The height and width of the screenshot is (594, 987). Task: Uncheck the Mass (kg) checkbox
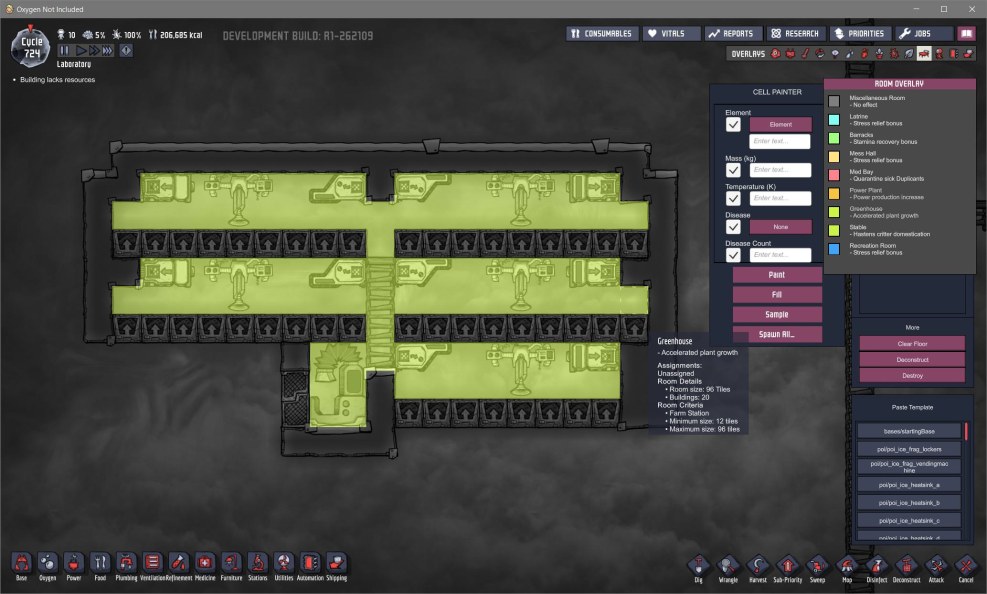(x=734, y=170)
